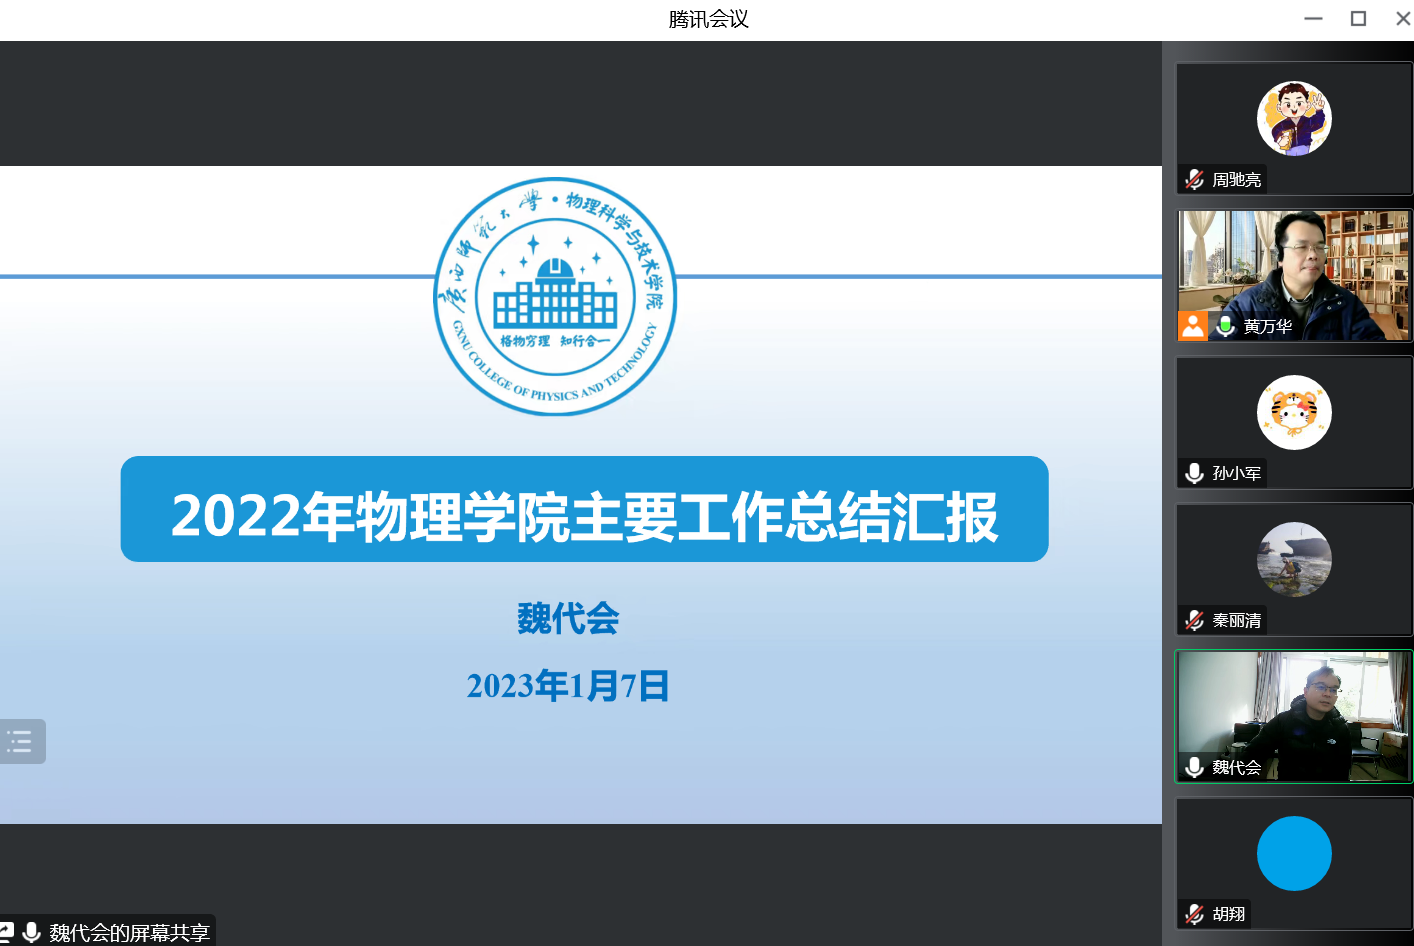
Task: Click 胡翔's blue circle avatar
Action: click(x=1294, y=853)
